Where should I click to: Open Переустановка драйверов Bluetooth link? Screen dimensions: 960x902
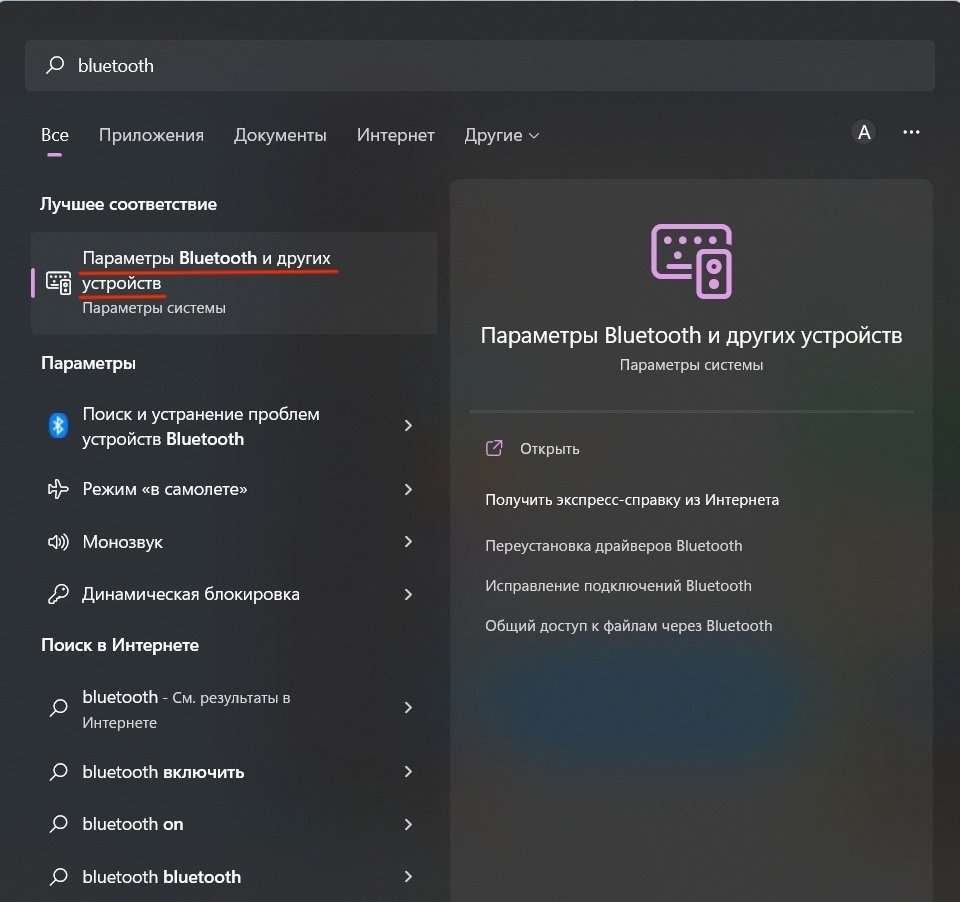pos(613,546)
